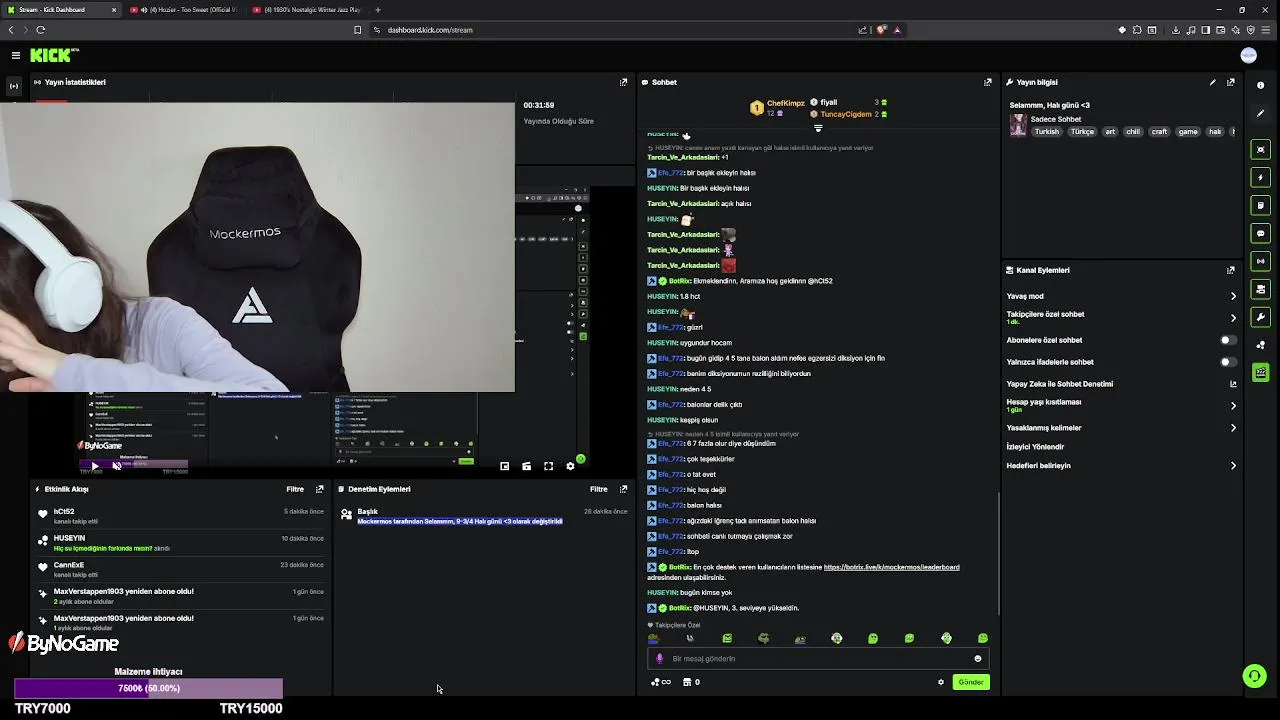Viewport: 1280px width, 720px height.
Task: Click the shop icon below chat
Action: click(x=687, y=682)
